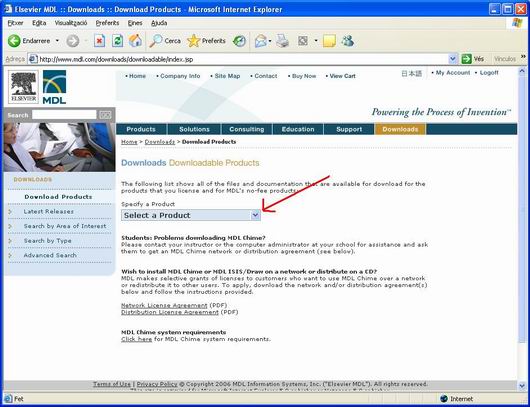Open the Distribution License Agreement PDF link
530x407 pixels.
click(170, 312)
